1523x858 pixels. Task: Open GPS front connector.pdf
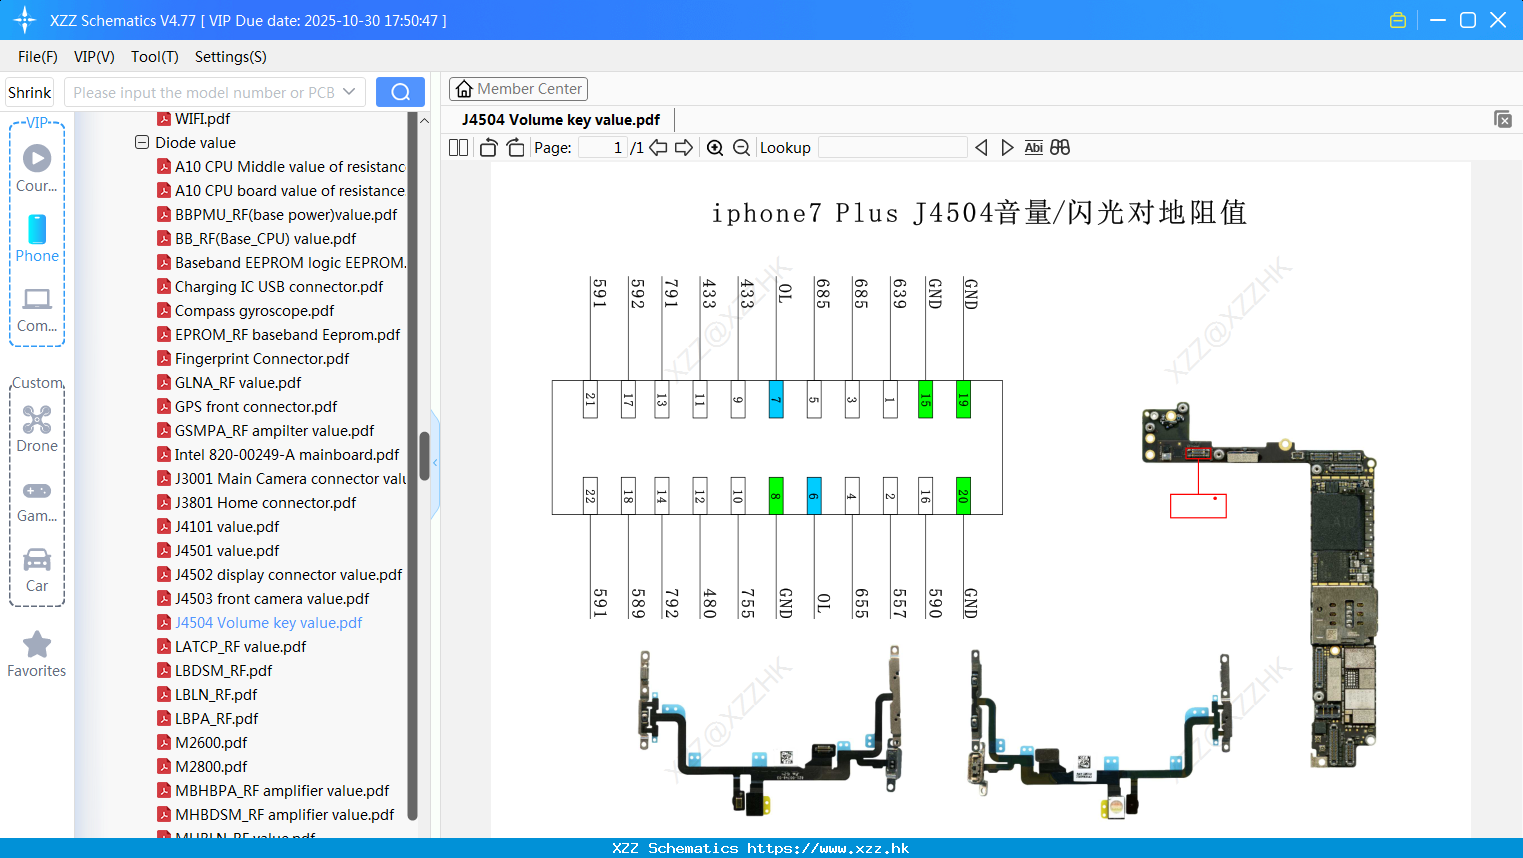click(248, 407)
